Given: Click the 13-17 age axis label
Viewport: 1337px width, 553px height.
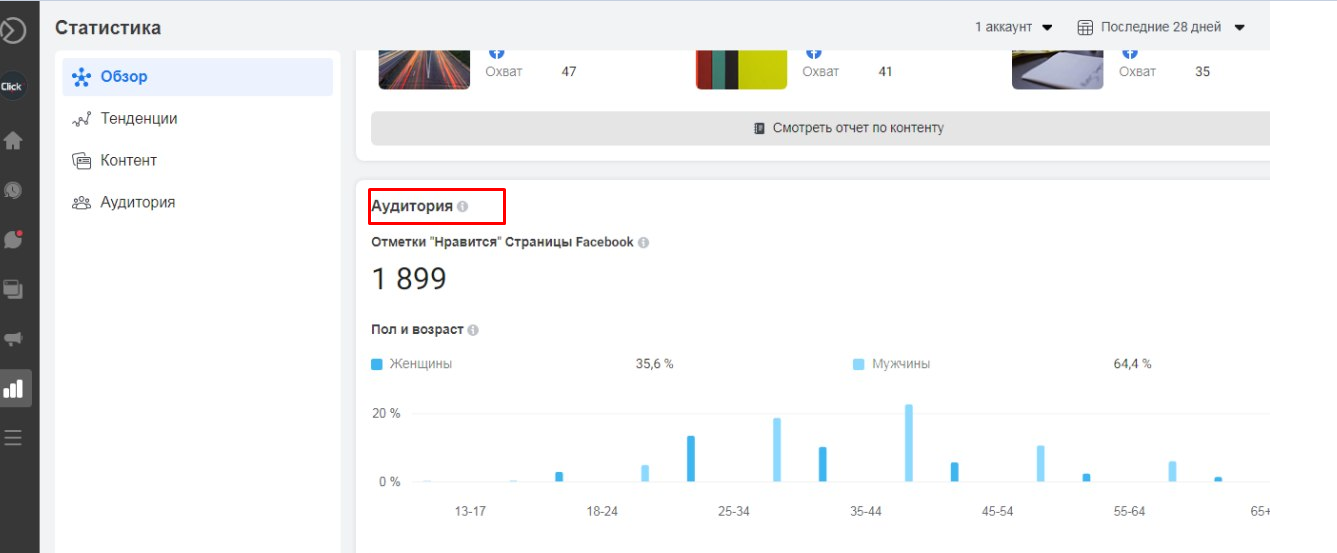Looking at the screenshot, I should (470, 511).
